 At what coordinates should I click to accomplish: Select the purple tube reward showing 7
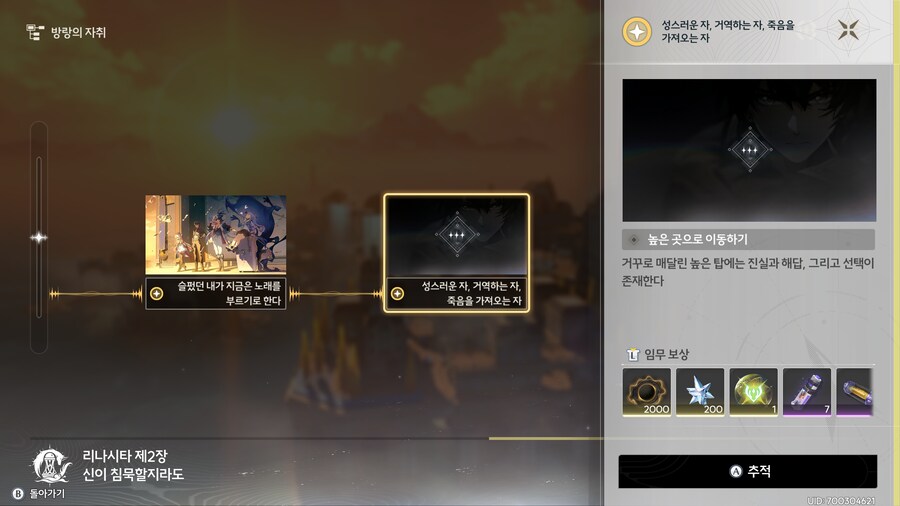807,392
